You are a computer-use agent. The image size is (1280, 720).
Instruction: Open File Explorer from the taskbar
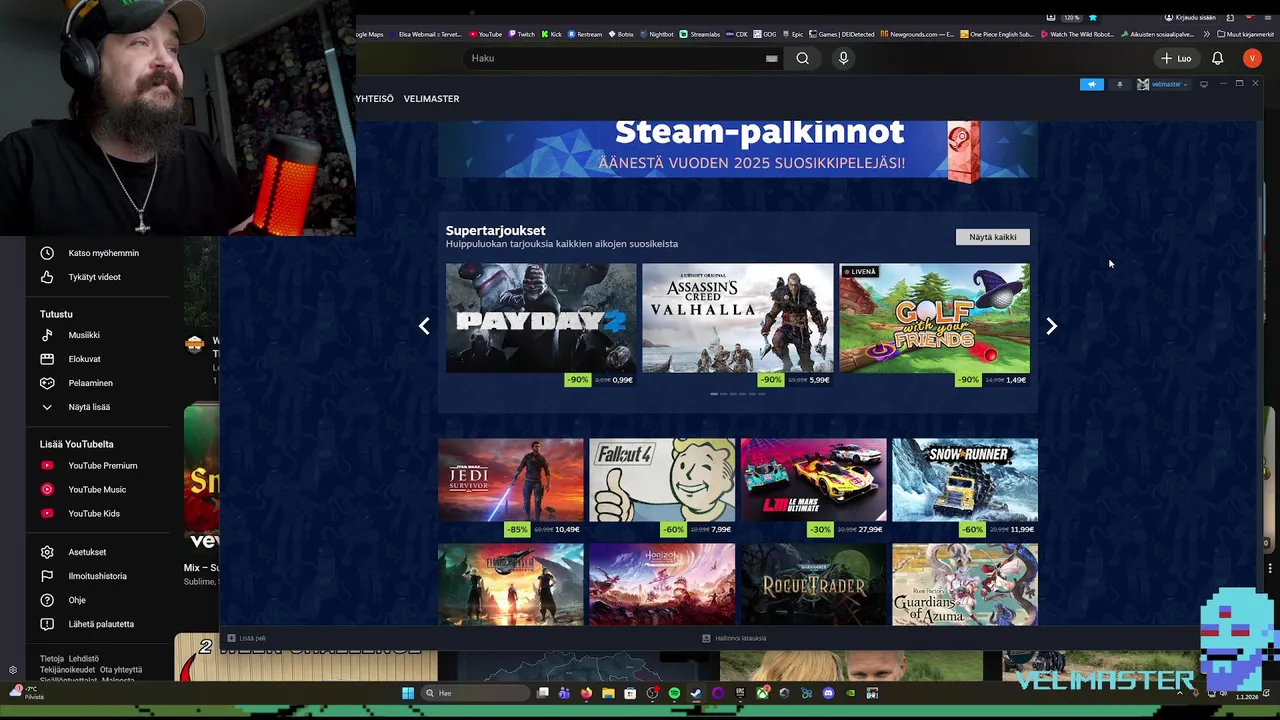[x=608, y=693]
